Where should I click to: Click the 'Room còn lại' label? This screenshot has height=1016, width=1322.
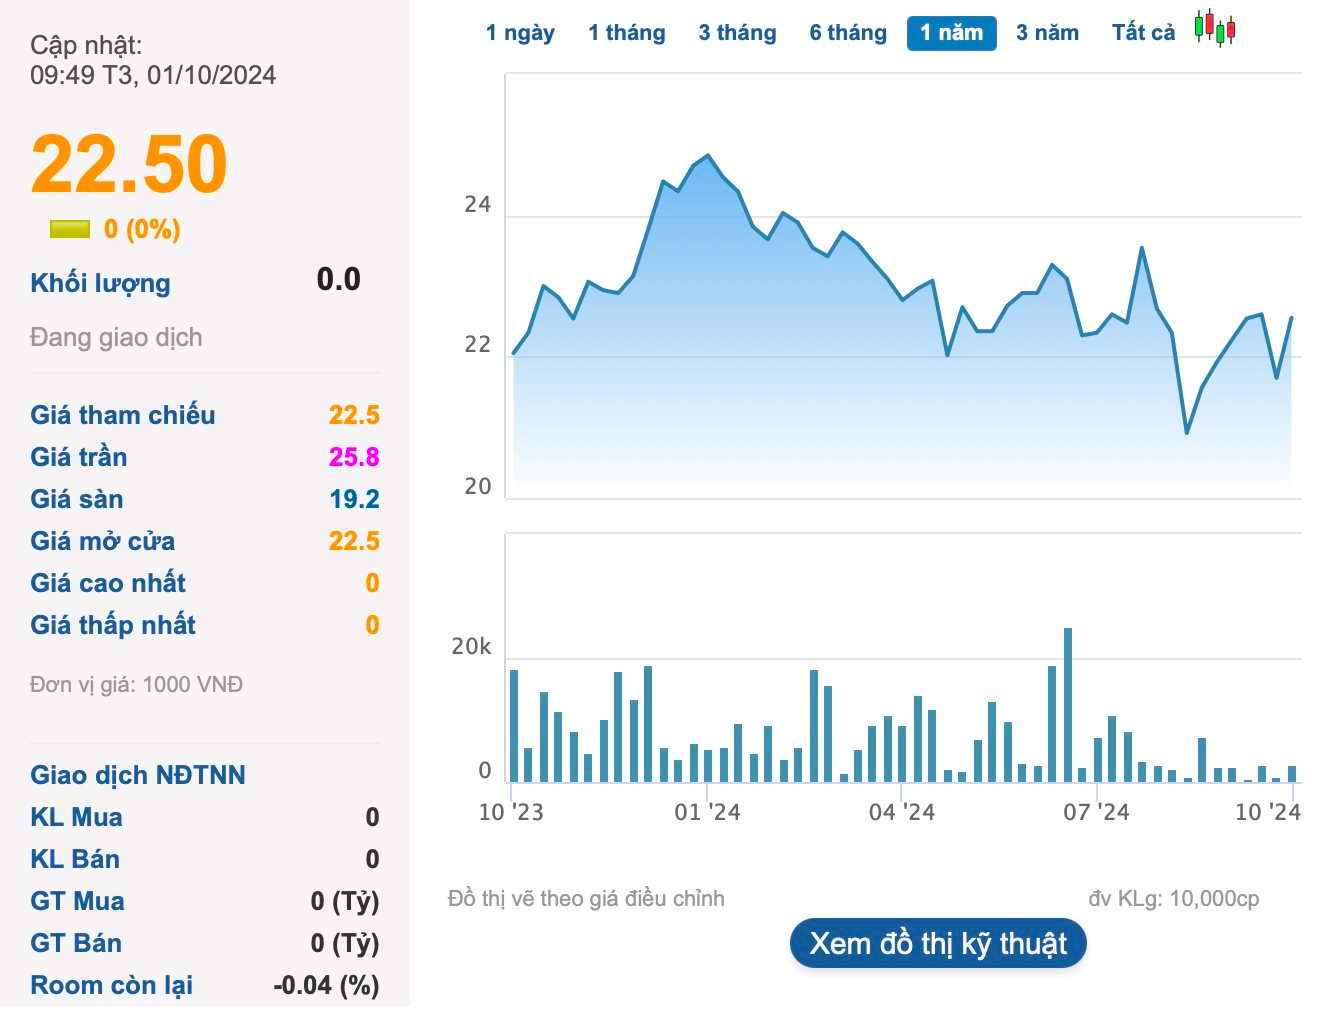[112, 985]
